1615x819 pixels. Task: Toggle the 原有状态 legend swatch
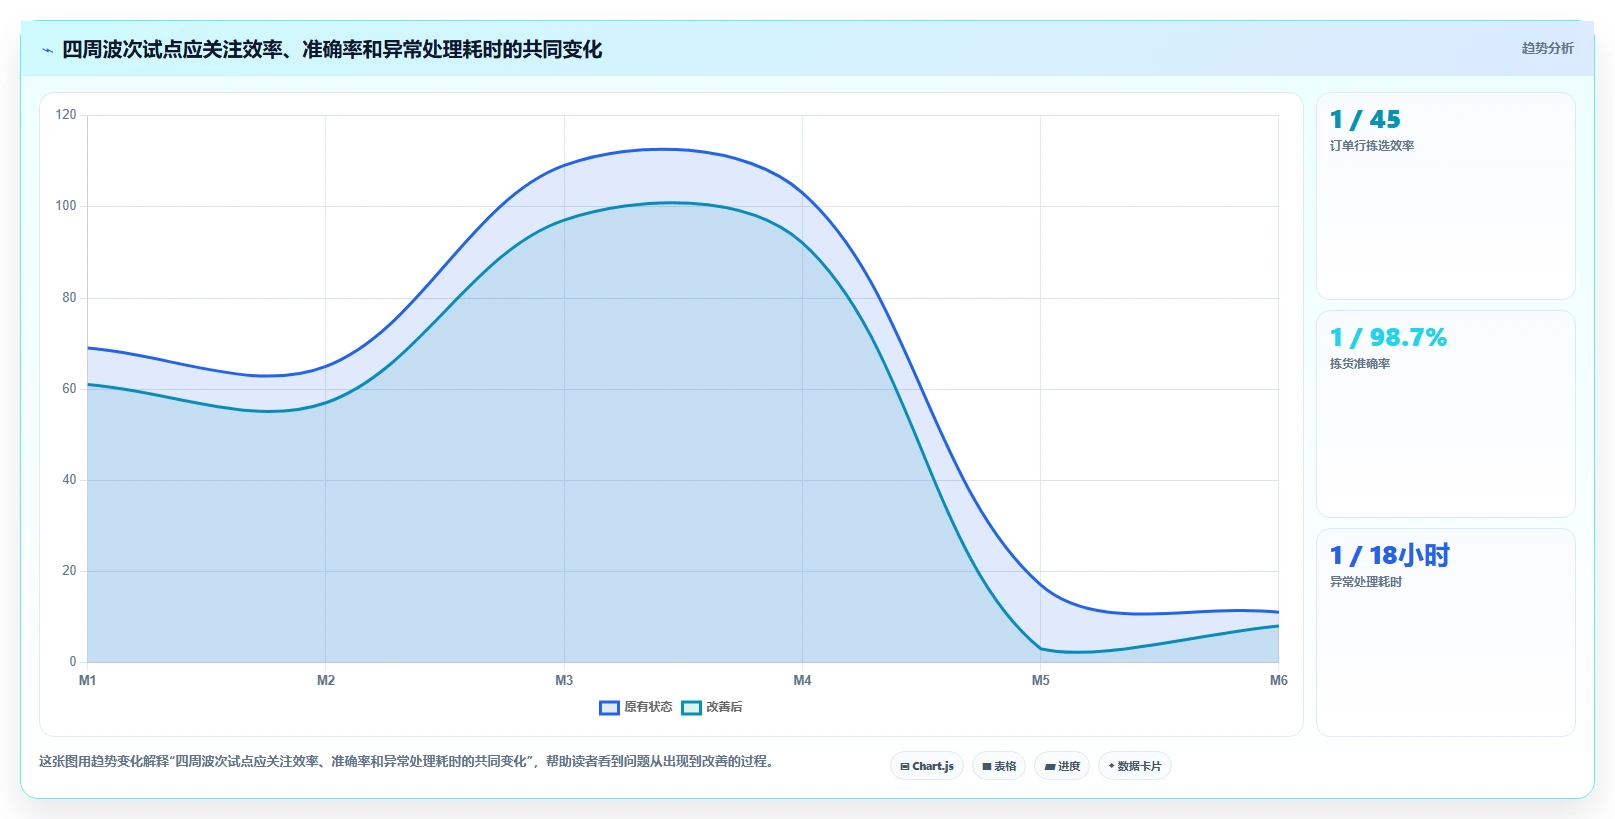click(609, 707)
